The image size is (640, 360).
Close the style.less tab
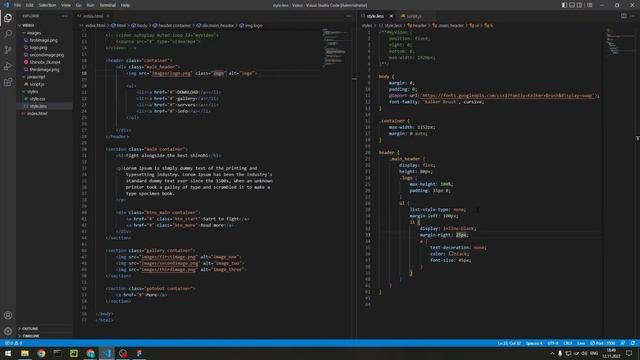pos(391,16)
